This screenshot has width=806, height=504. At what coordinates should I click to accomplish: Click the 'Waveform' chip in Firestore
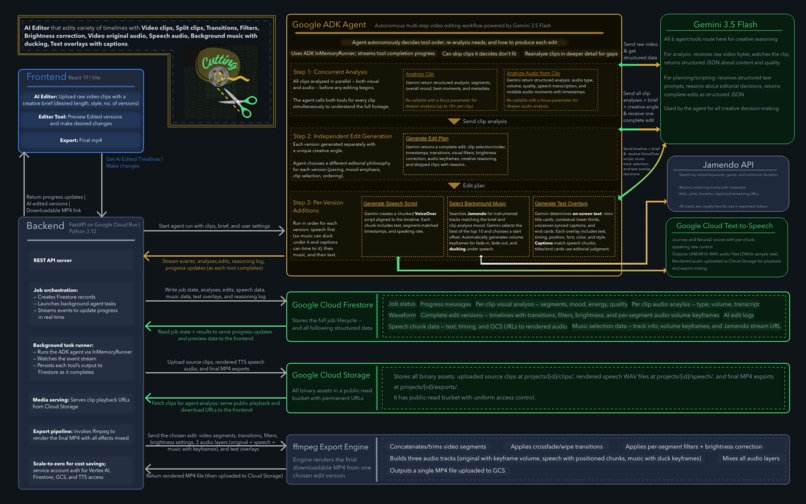402,315
